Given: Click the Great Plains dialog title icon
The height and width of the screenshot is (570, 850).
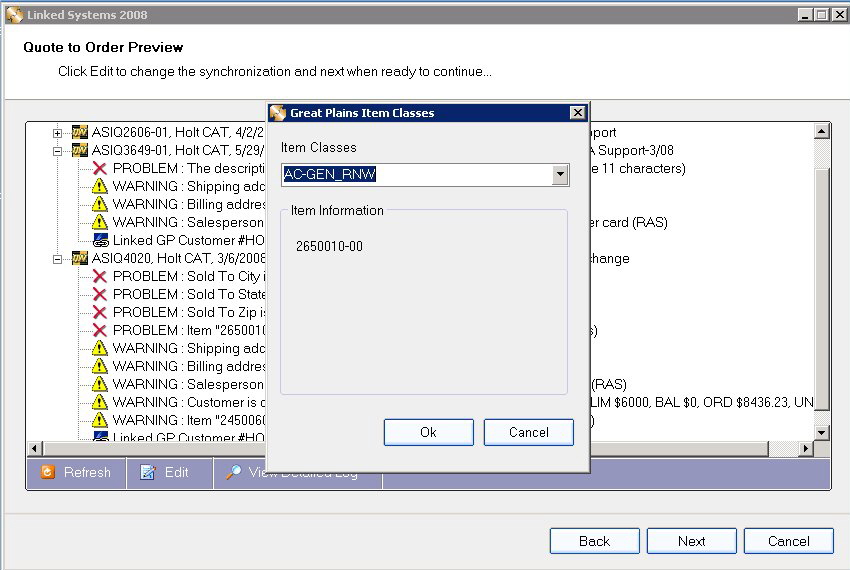Looking at the screenshot, I should 278,112.
